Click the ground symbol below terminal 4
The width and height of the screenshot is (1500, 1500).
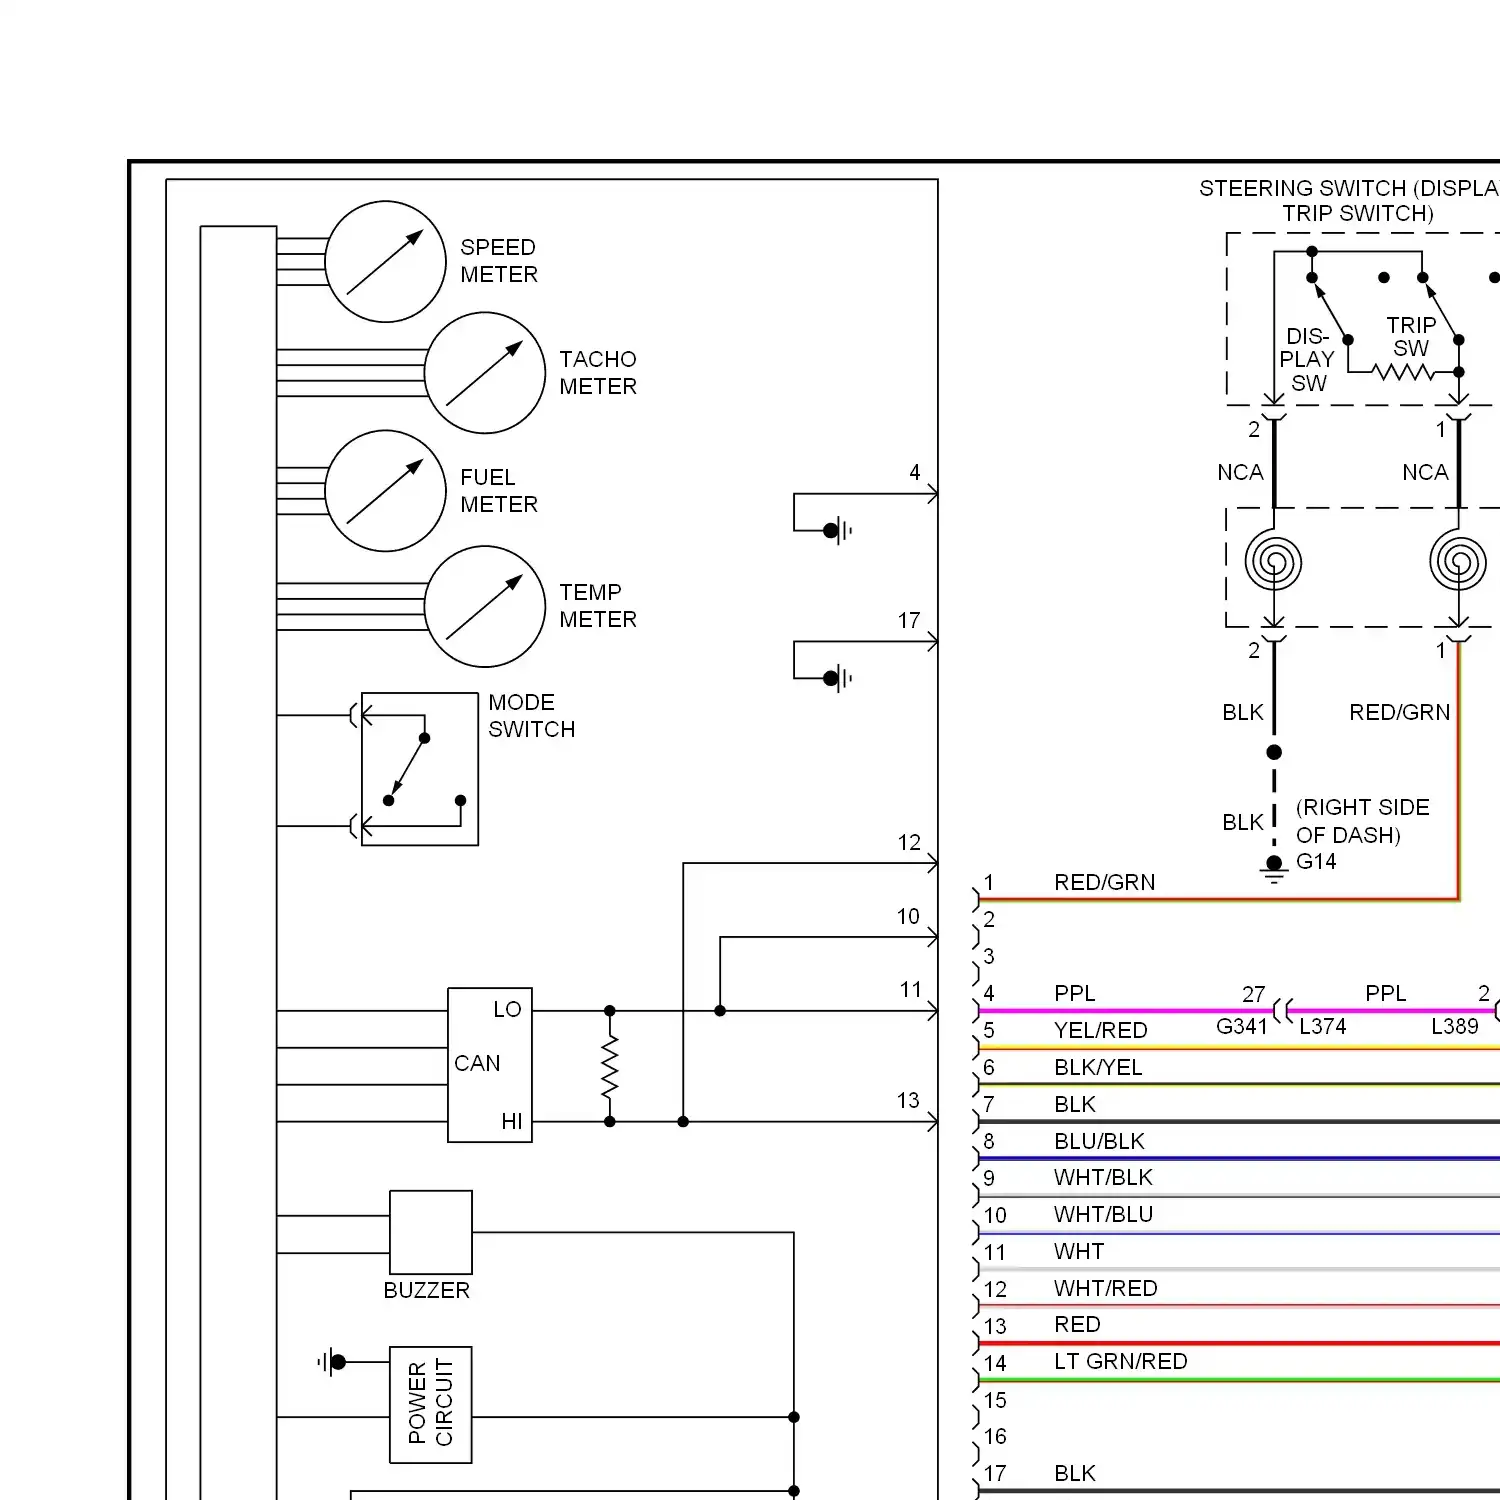(838, 530)
